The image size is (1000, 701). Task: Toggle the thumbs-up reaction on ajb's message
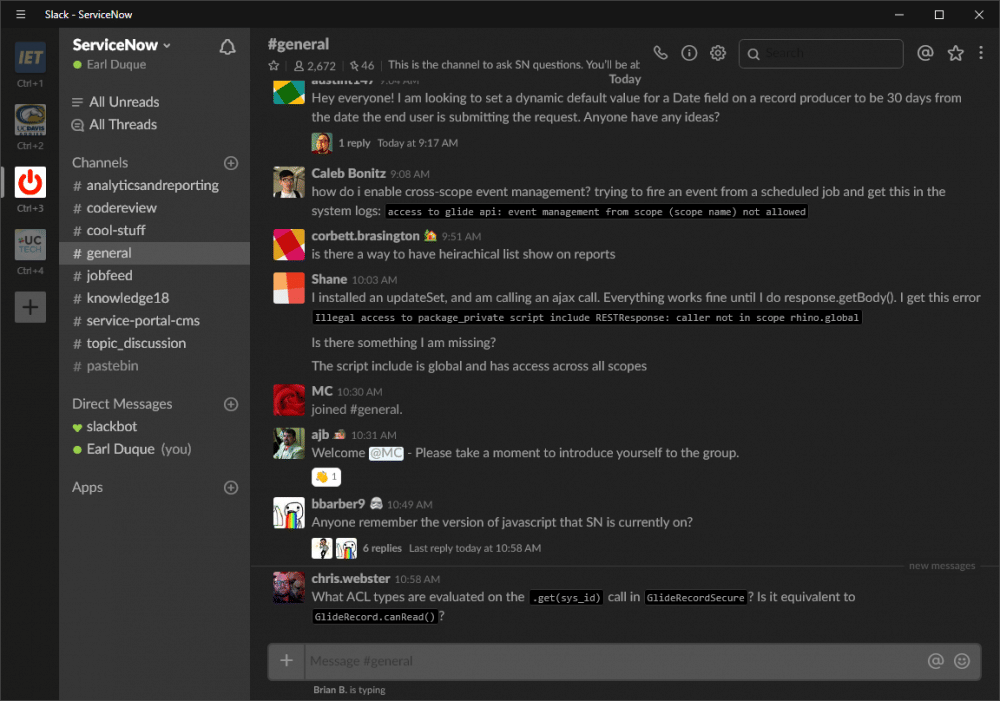point(325,477)
